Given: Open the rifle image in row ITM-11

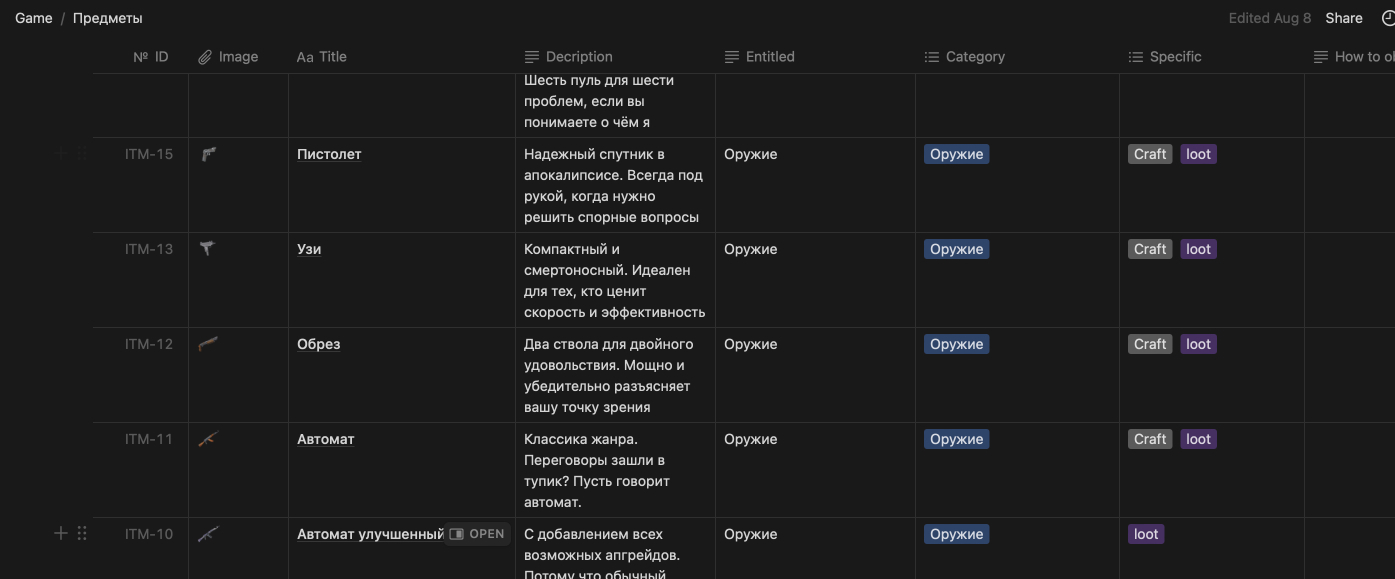Looking at the screenshot, I should point(208,439).
